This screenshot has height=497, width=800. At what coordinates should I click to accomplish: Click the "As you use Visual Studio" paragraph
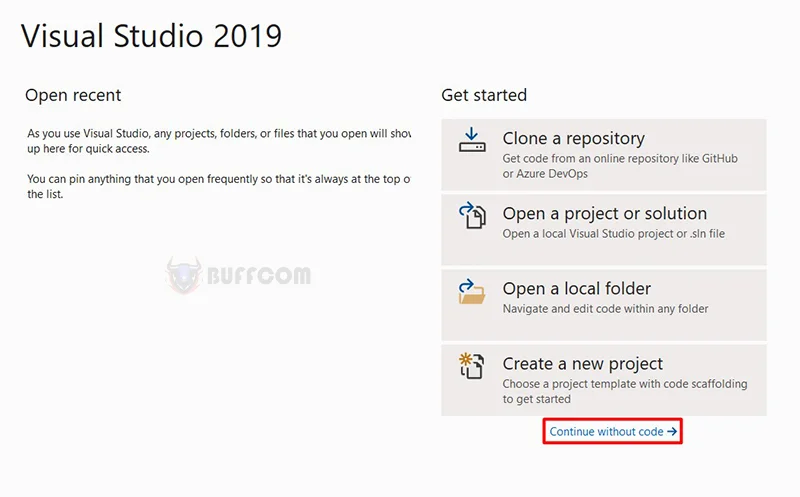point(219,141)
